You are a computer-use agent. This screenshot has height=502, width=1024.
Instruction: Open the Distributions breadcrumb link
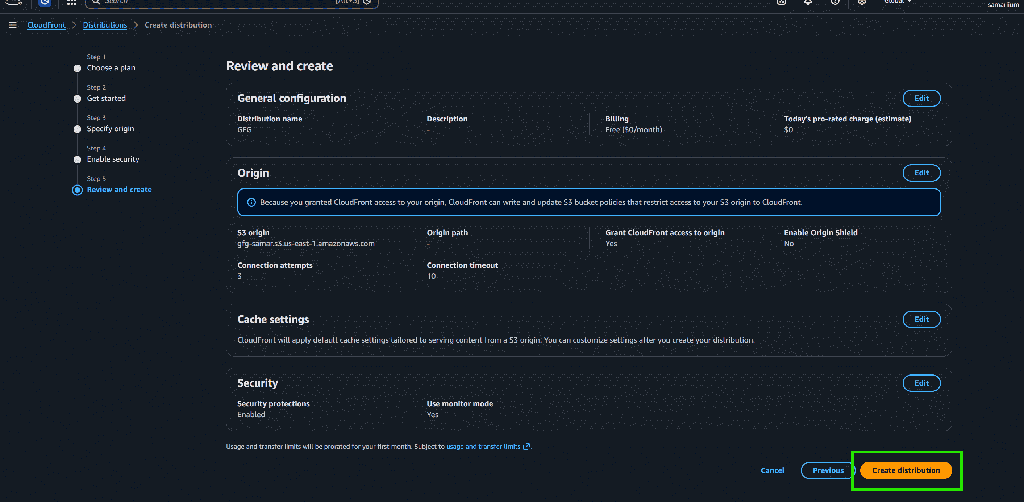(x=104, y=25)
